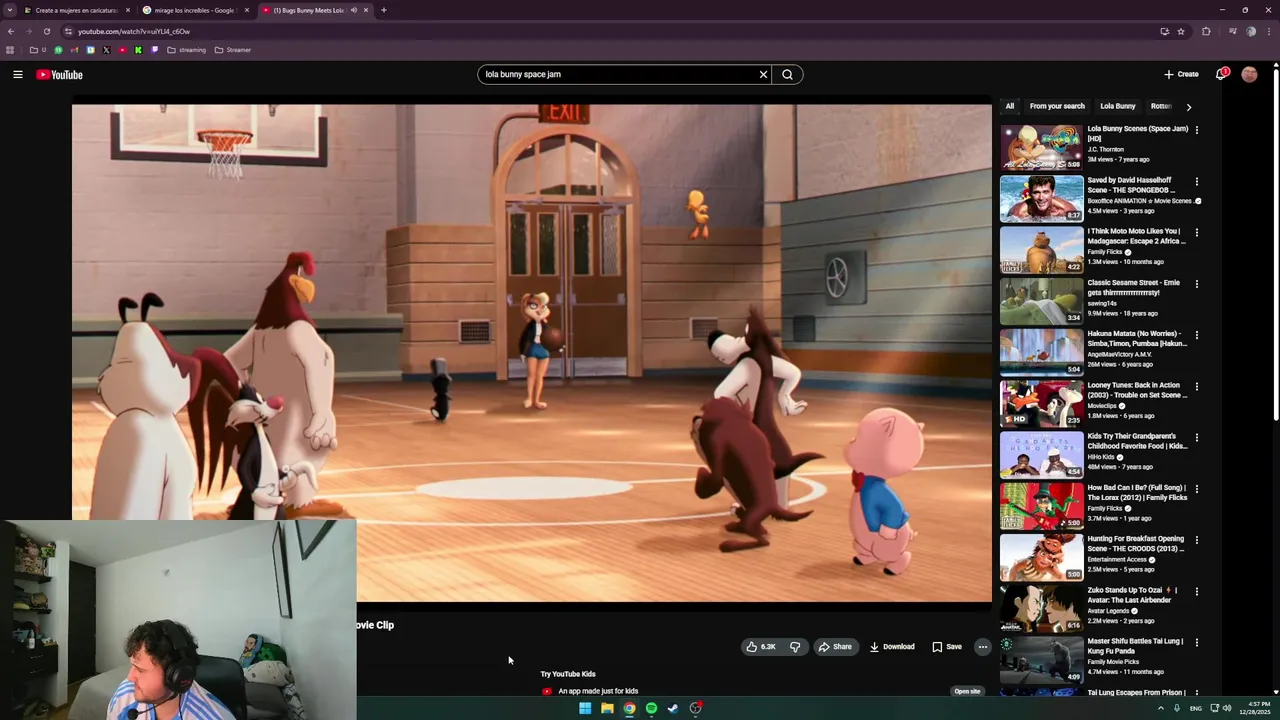Show more filter chips with the right arrow
Screen dimensions: 1280x720
point(1188,106)
